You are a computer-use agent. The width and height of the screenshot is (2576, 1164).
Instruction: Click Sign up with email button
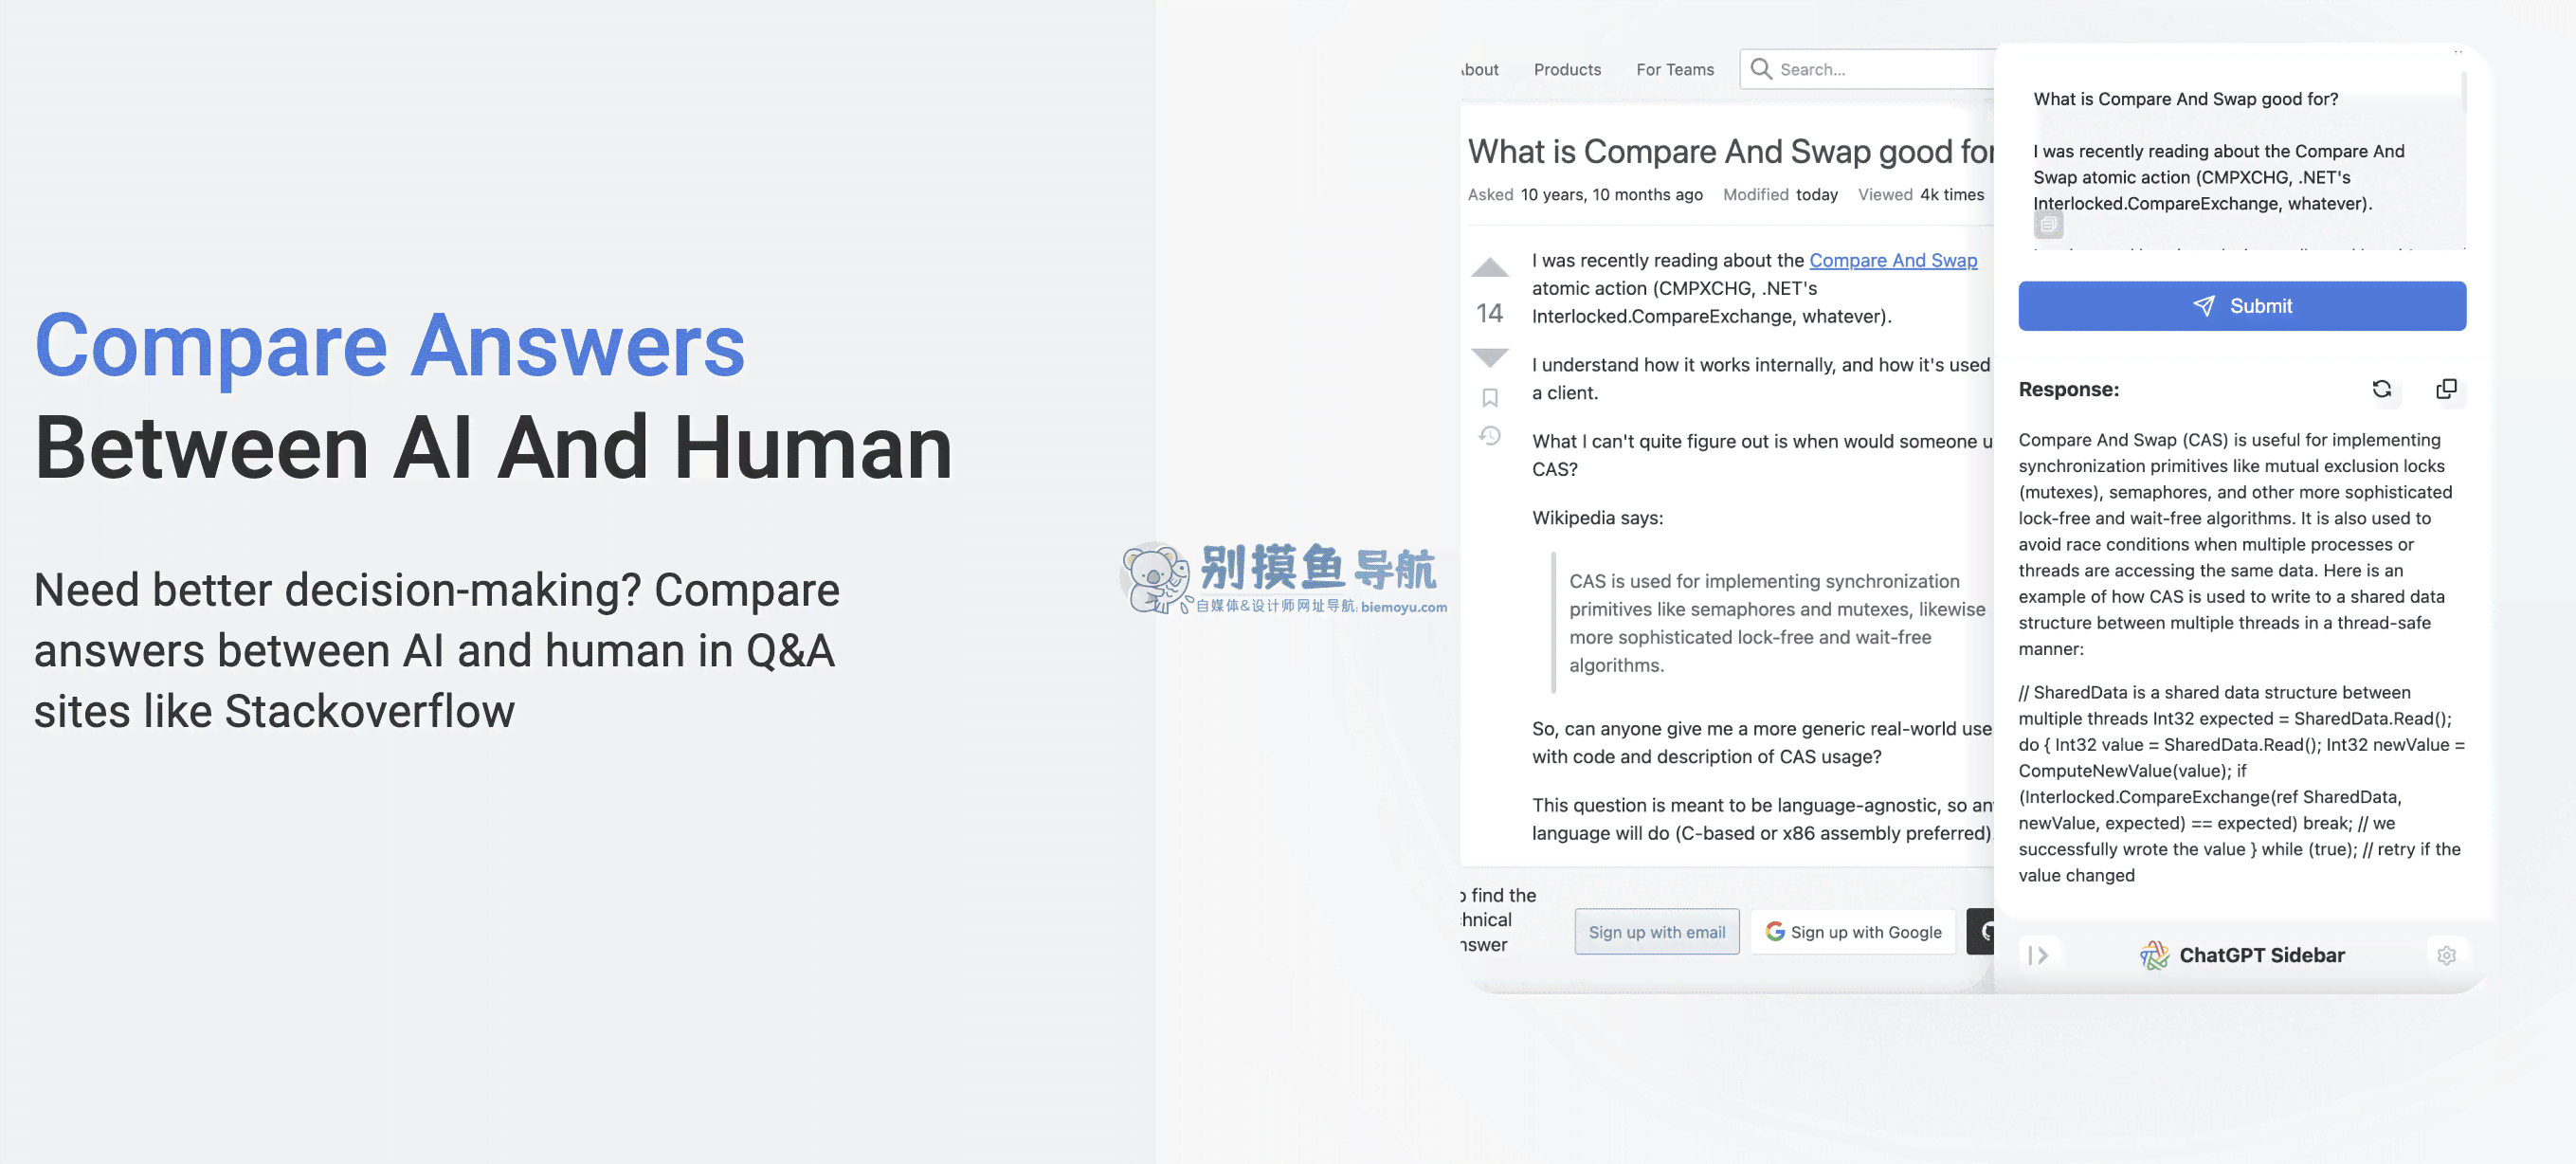[1653, 931]
